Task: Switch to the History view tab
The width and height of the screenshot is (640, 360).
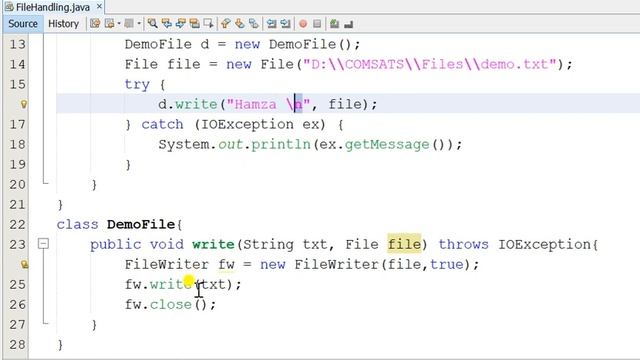Action: (63, 24)
